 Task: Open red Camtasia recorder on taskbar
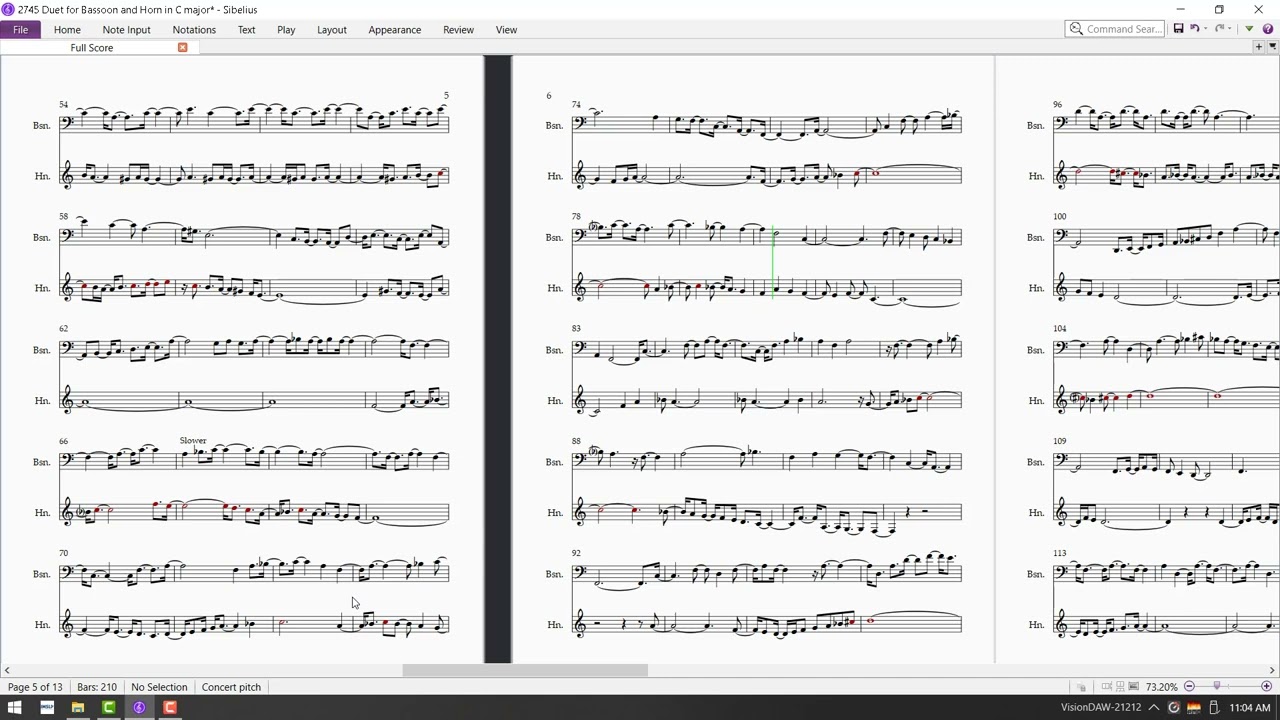[170, 708]
